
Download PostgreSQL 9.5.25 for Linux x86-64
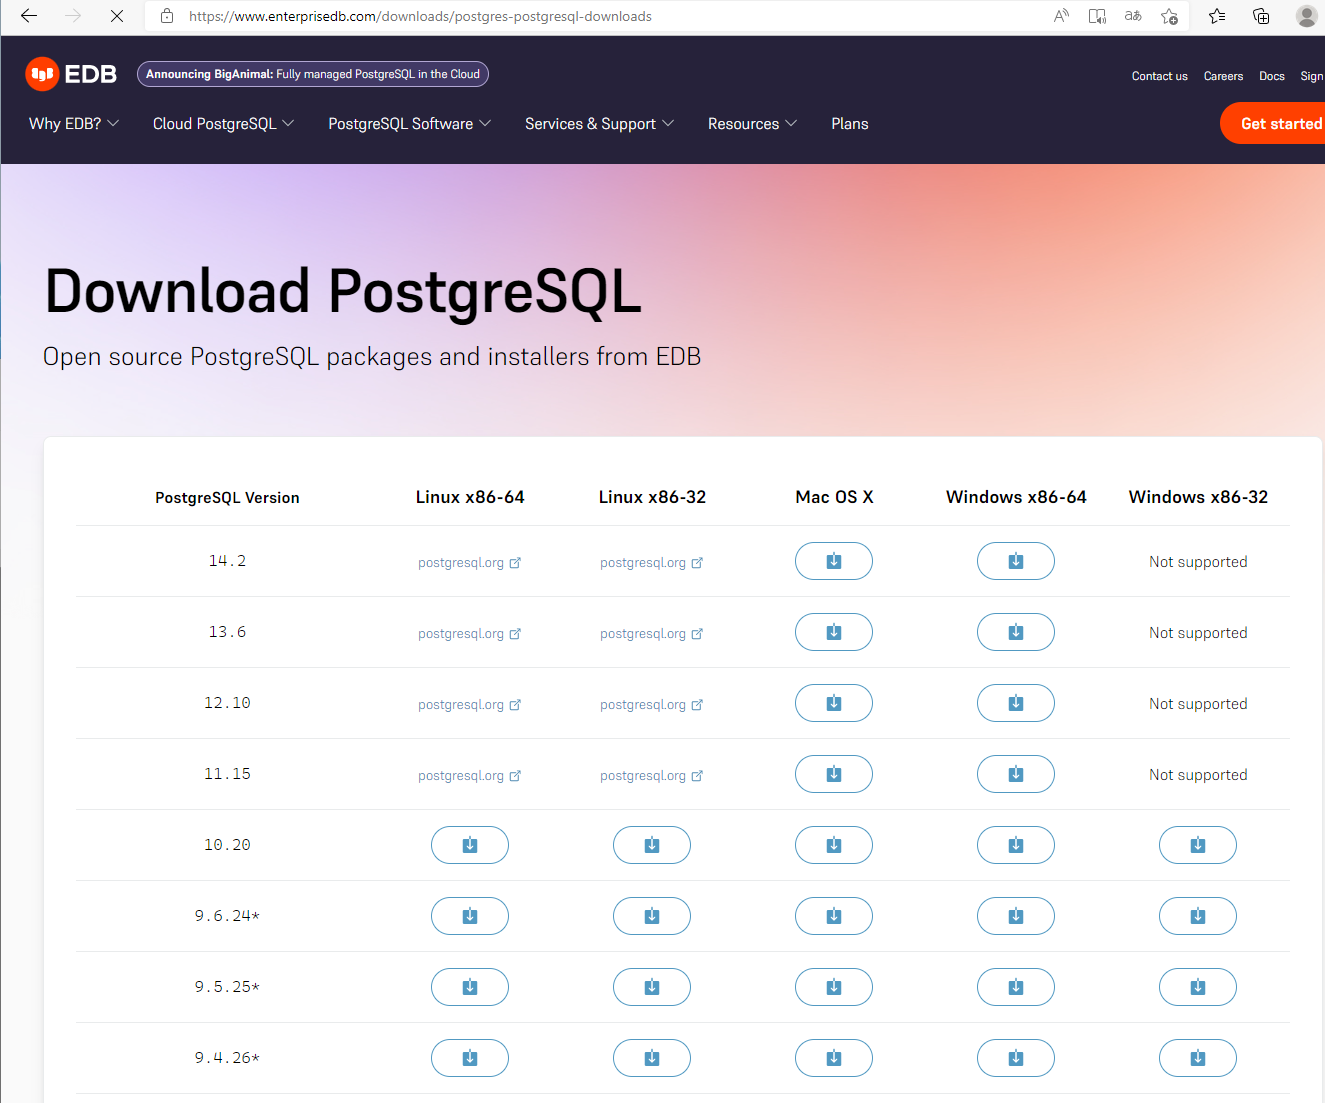470,987
